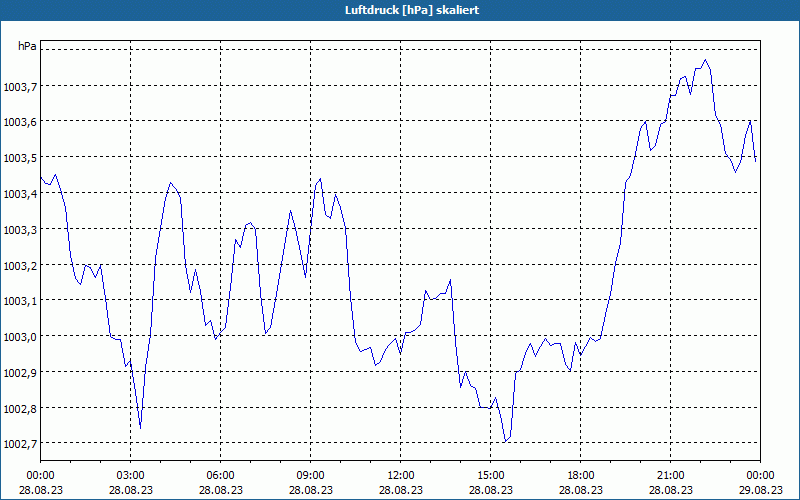Image resolution: width=800 pixels, height=500 pixels.
Task: Click the y-axis label 1003,4
Action: tap(20, 193)
